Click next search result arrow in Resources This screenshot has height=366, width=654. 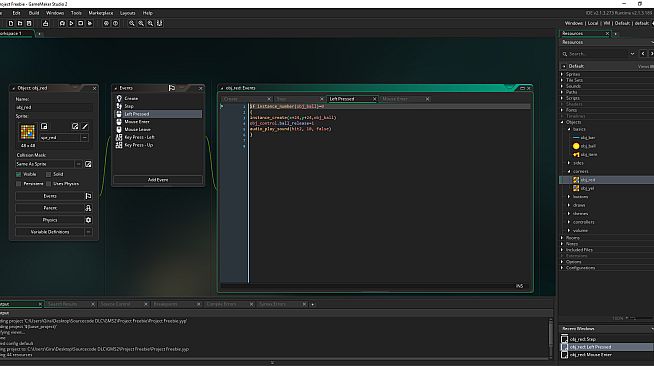click(651, 54)
